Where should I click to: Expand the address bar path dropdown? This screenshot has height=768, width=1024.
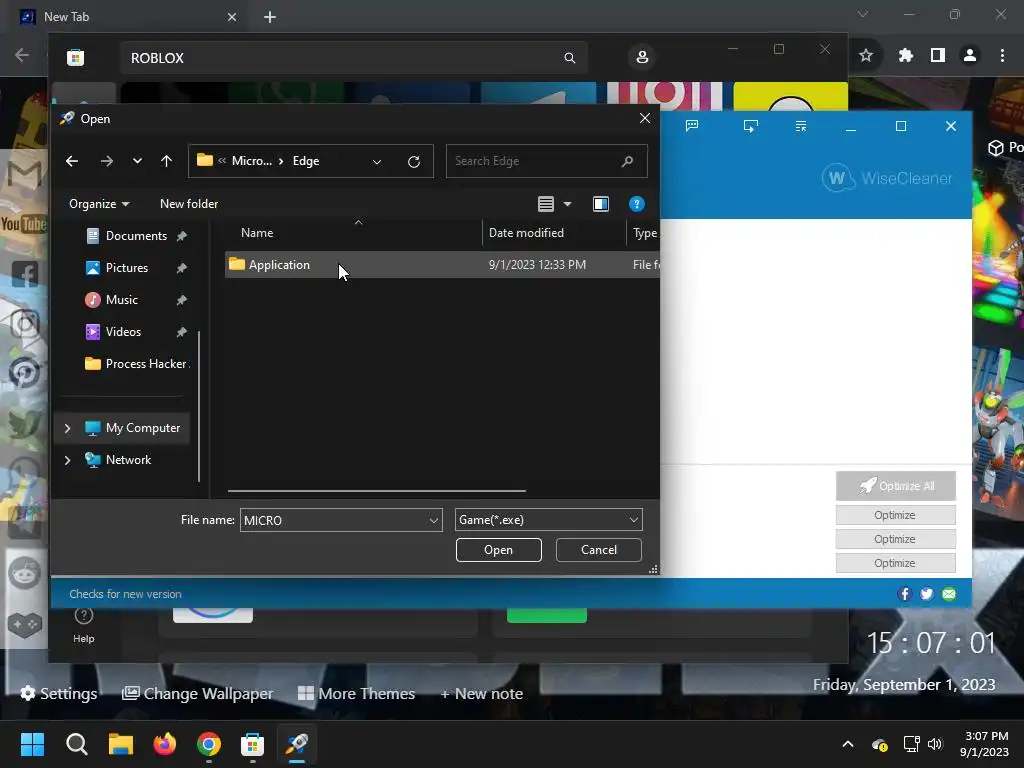point(377,162)
